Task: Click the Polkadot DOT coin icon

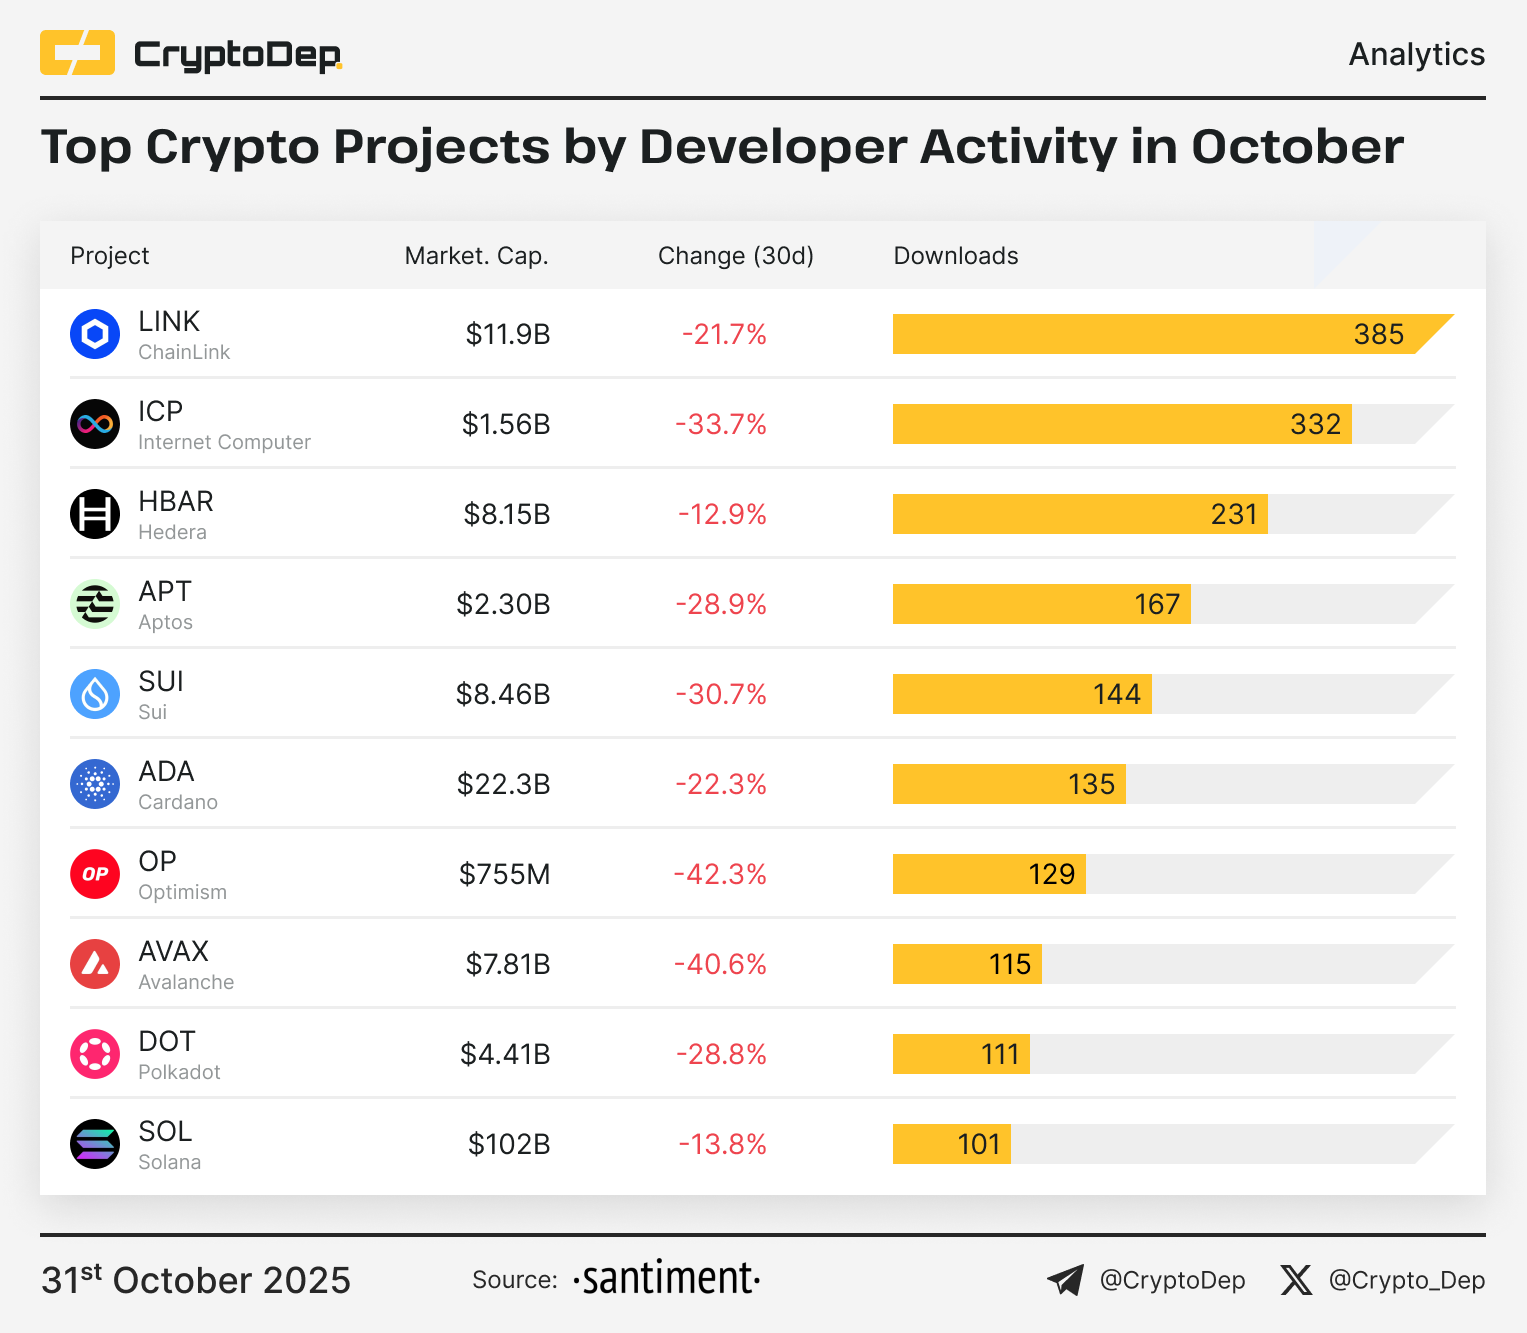Action: point(95,1054)
